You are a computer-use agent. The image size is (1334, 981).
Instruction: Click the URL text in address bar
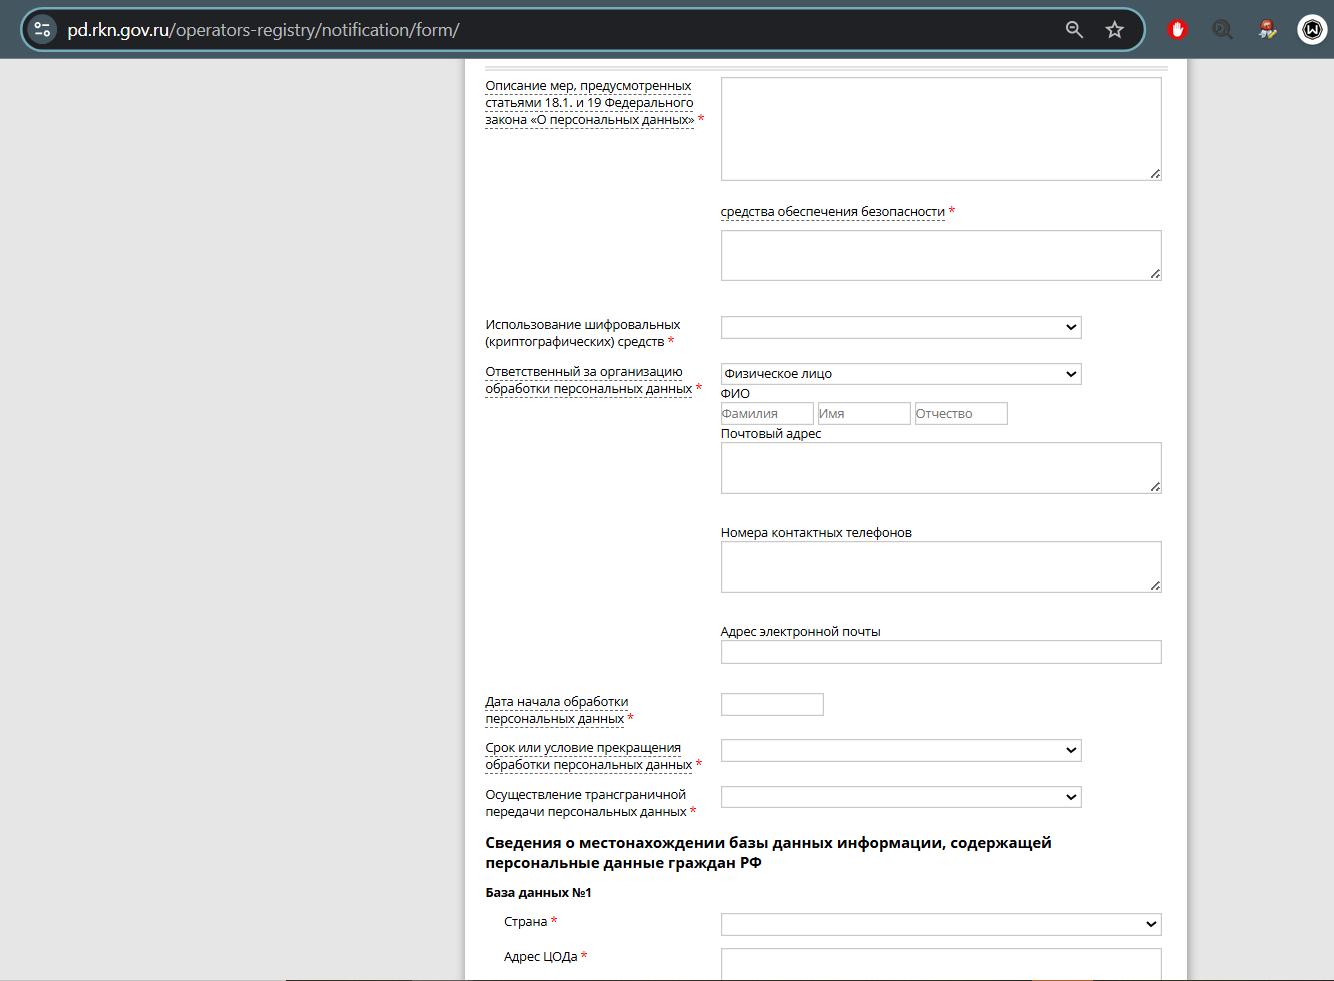[263, 30]
